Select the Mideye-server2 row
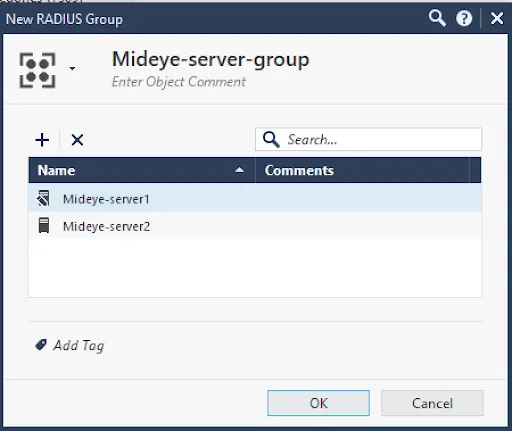 coord(255,226)
